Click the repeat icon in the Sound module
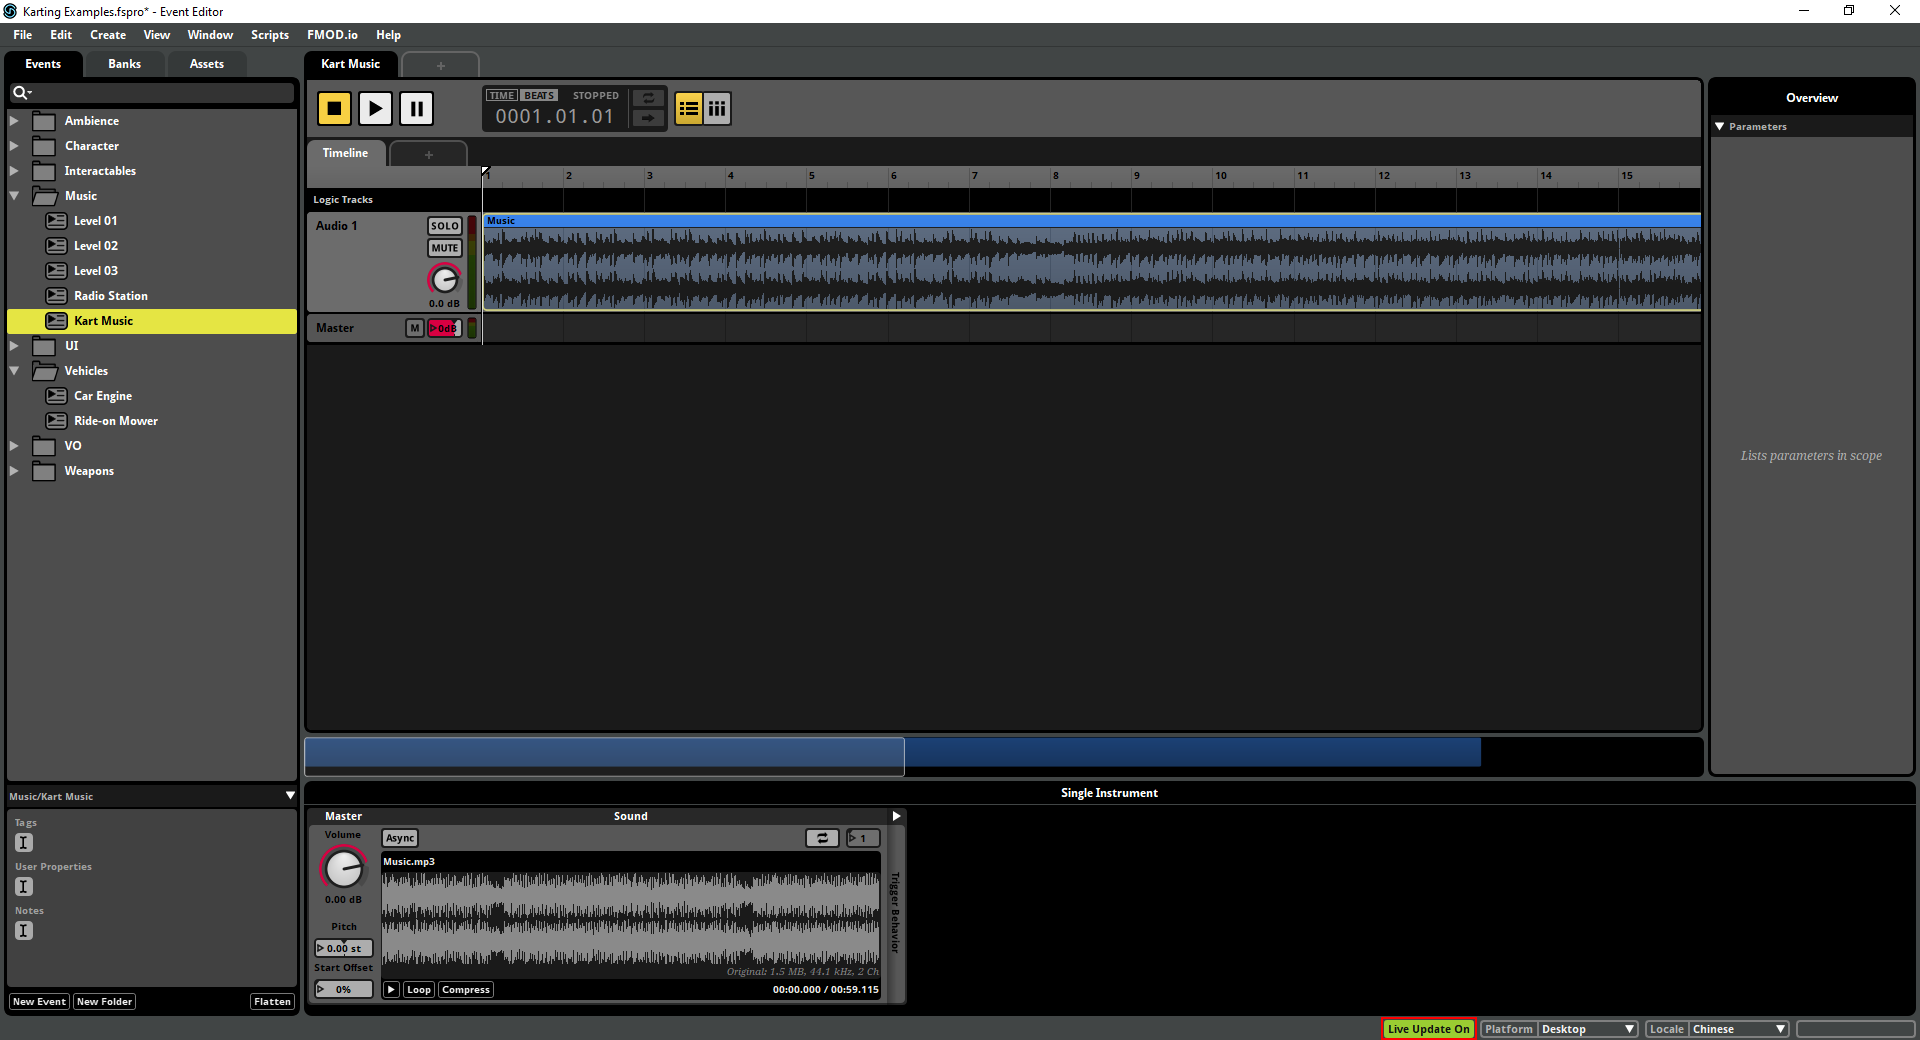1920x1040 pixels. [822, 837]
